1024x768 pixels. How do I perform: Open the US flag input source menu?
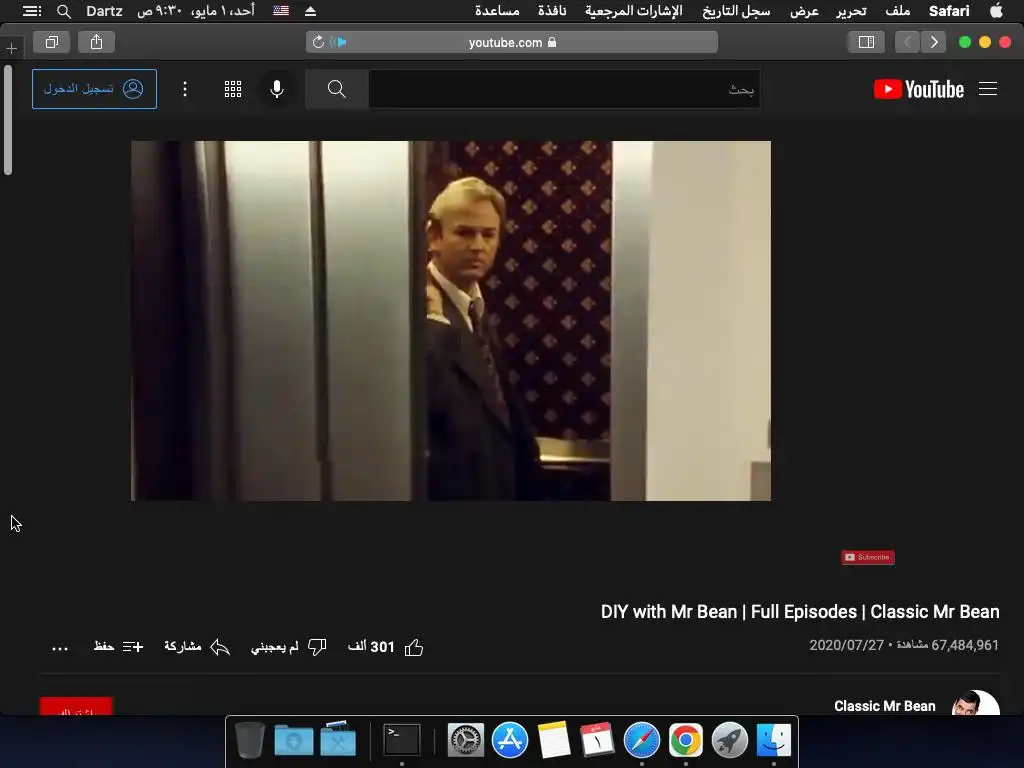281,10
